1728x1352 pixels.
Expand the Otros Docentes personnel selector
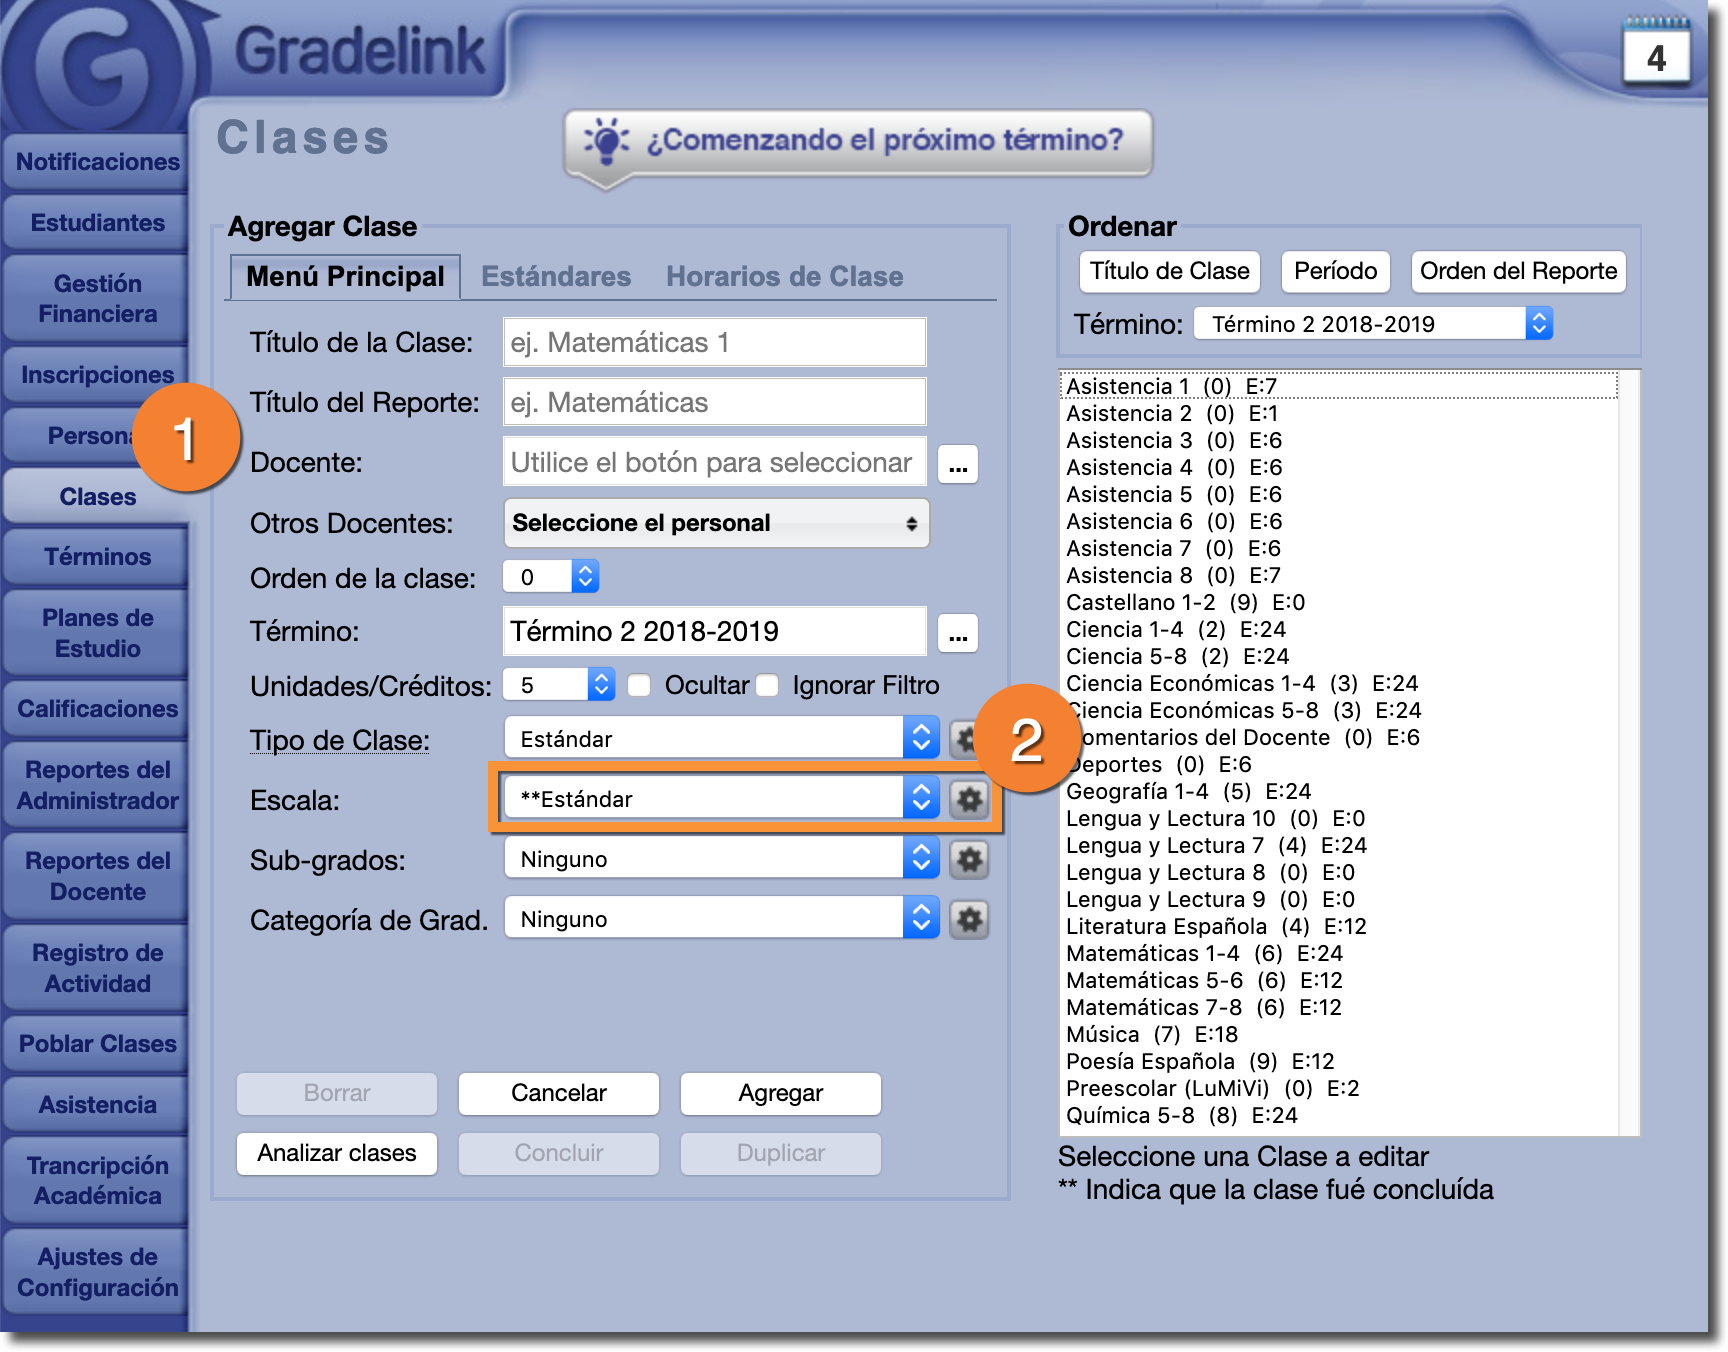716,524
